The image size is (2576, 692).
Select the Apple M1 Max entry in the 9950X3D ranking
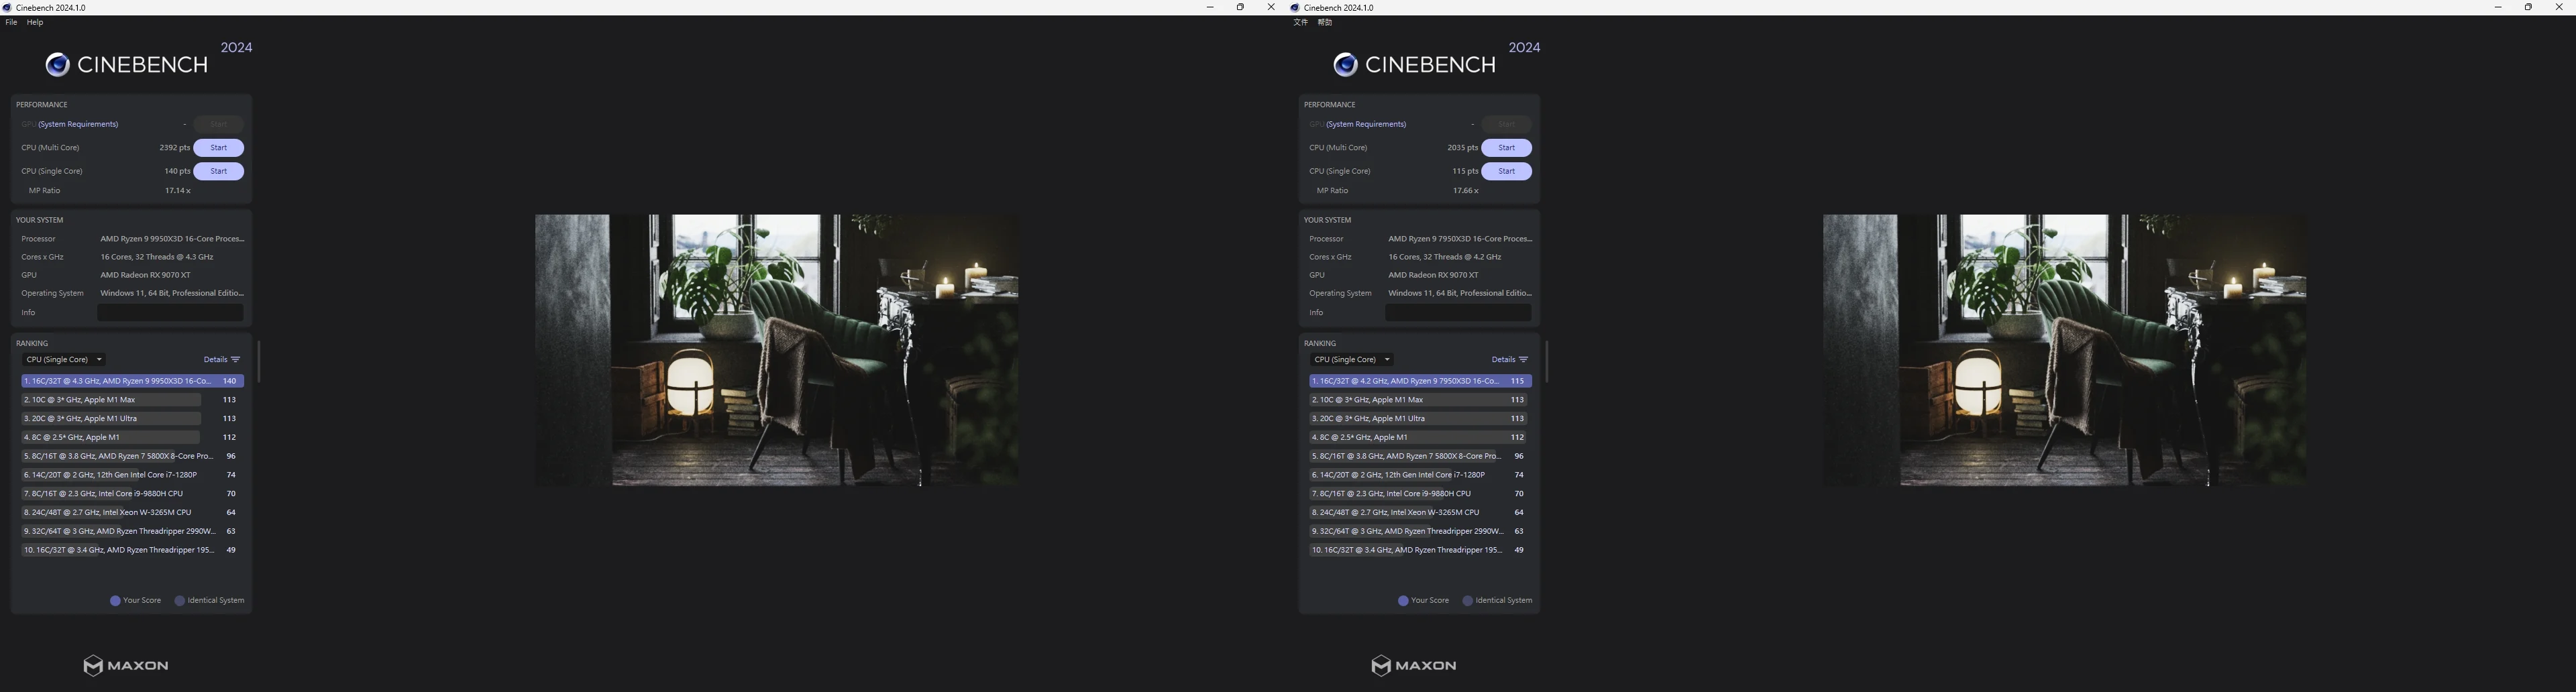[112, 400]
